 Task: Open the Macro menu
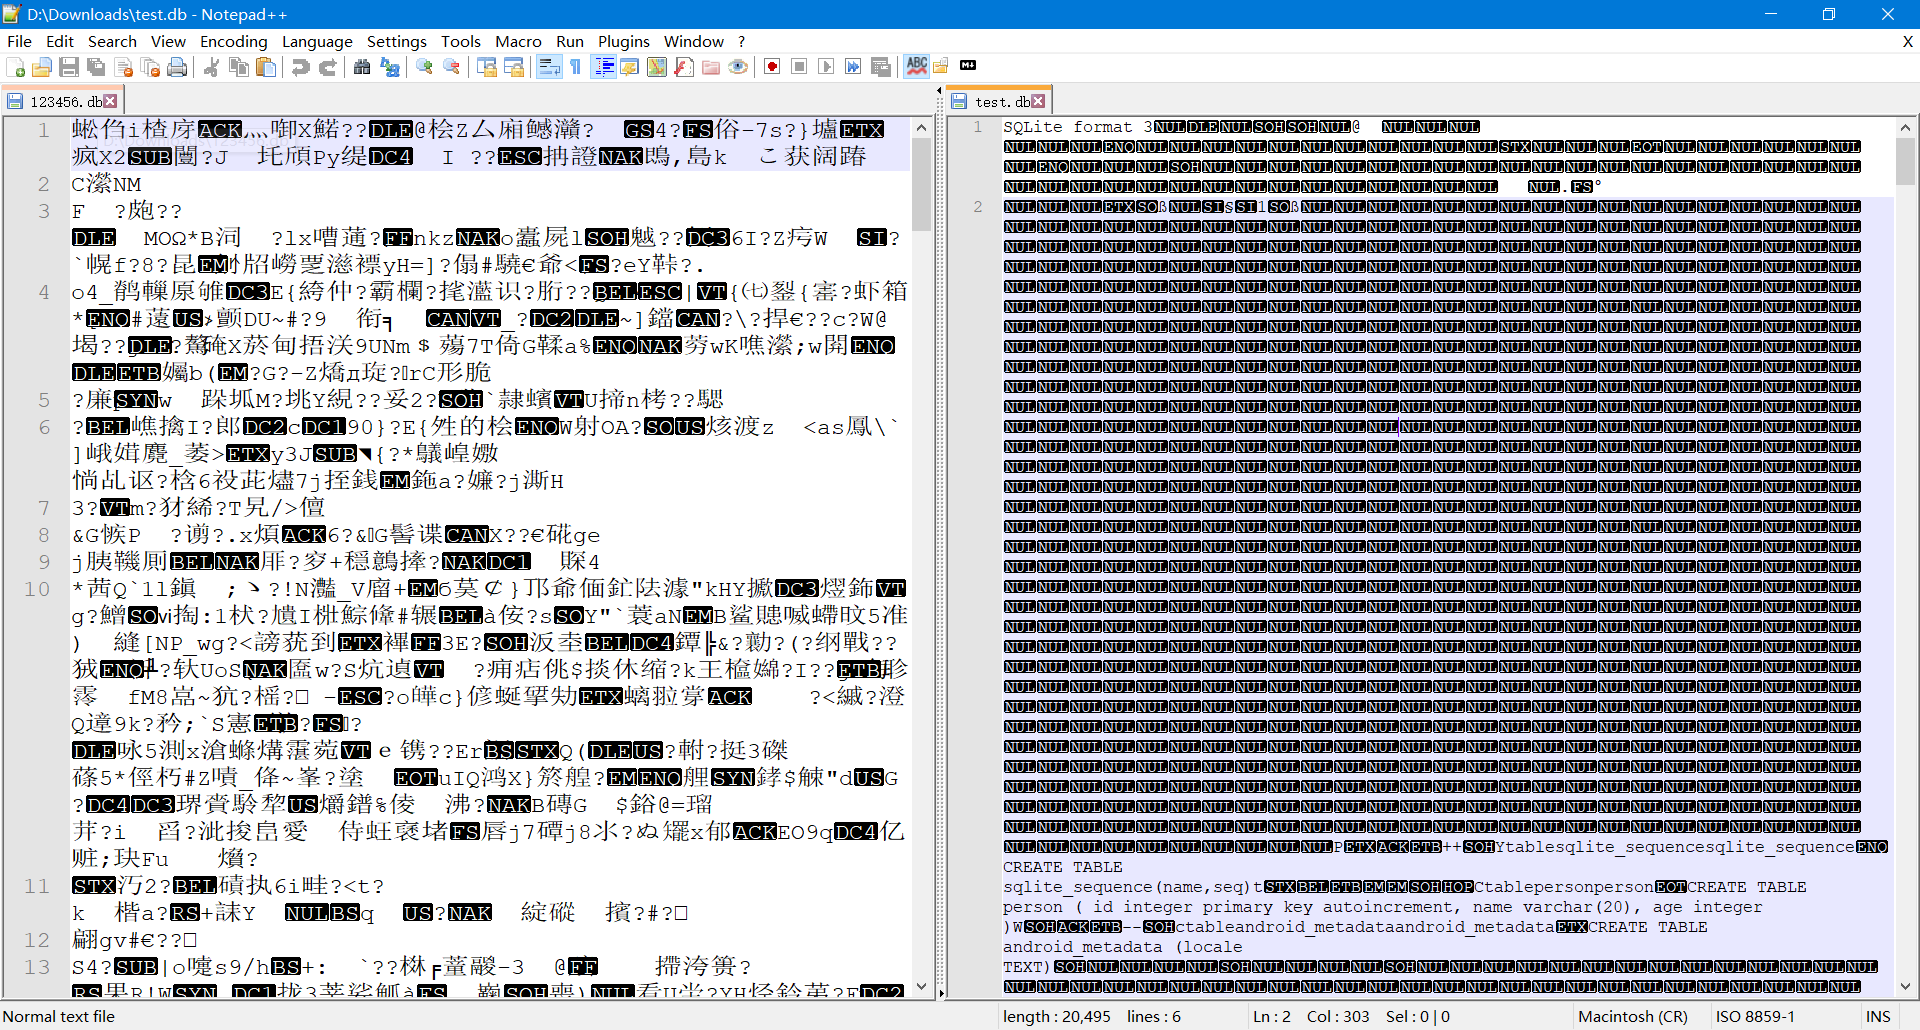(518, 41)
